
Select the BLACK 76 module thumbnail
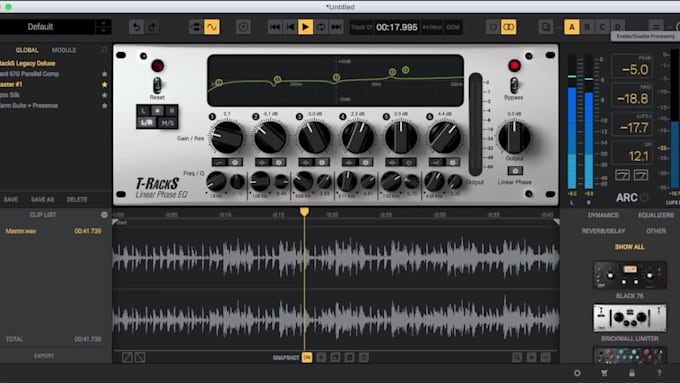(x=630, y=275)
